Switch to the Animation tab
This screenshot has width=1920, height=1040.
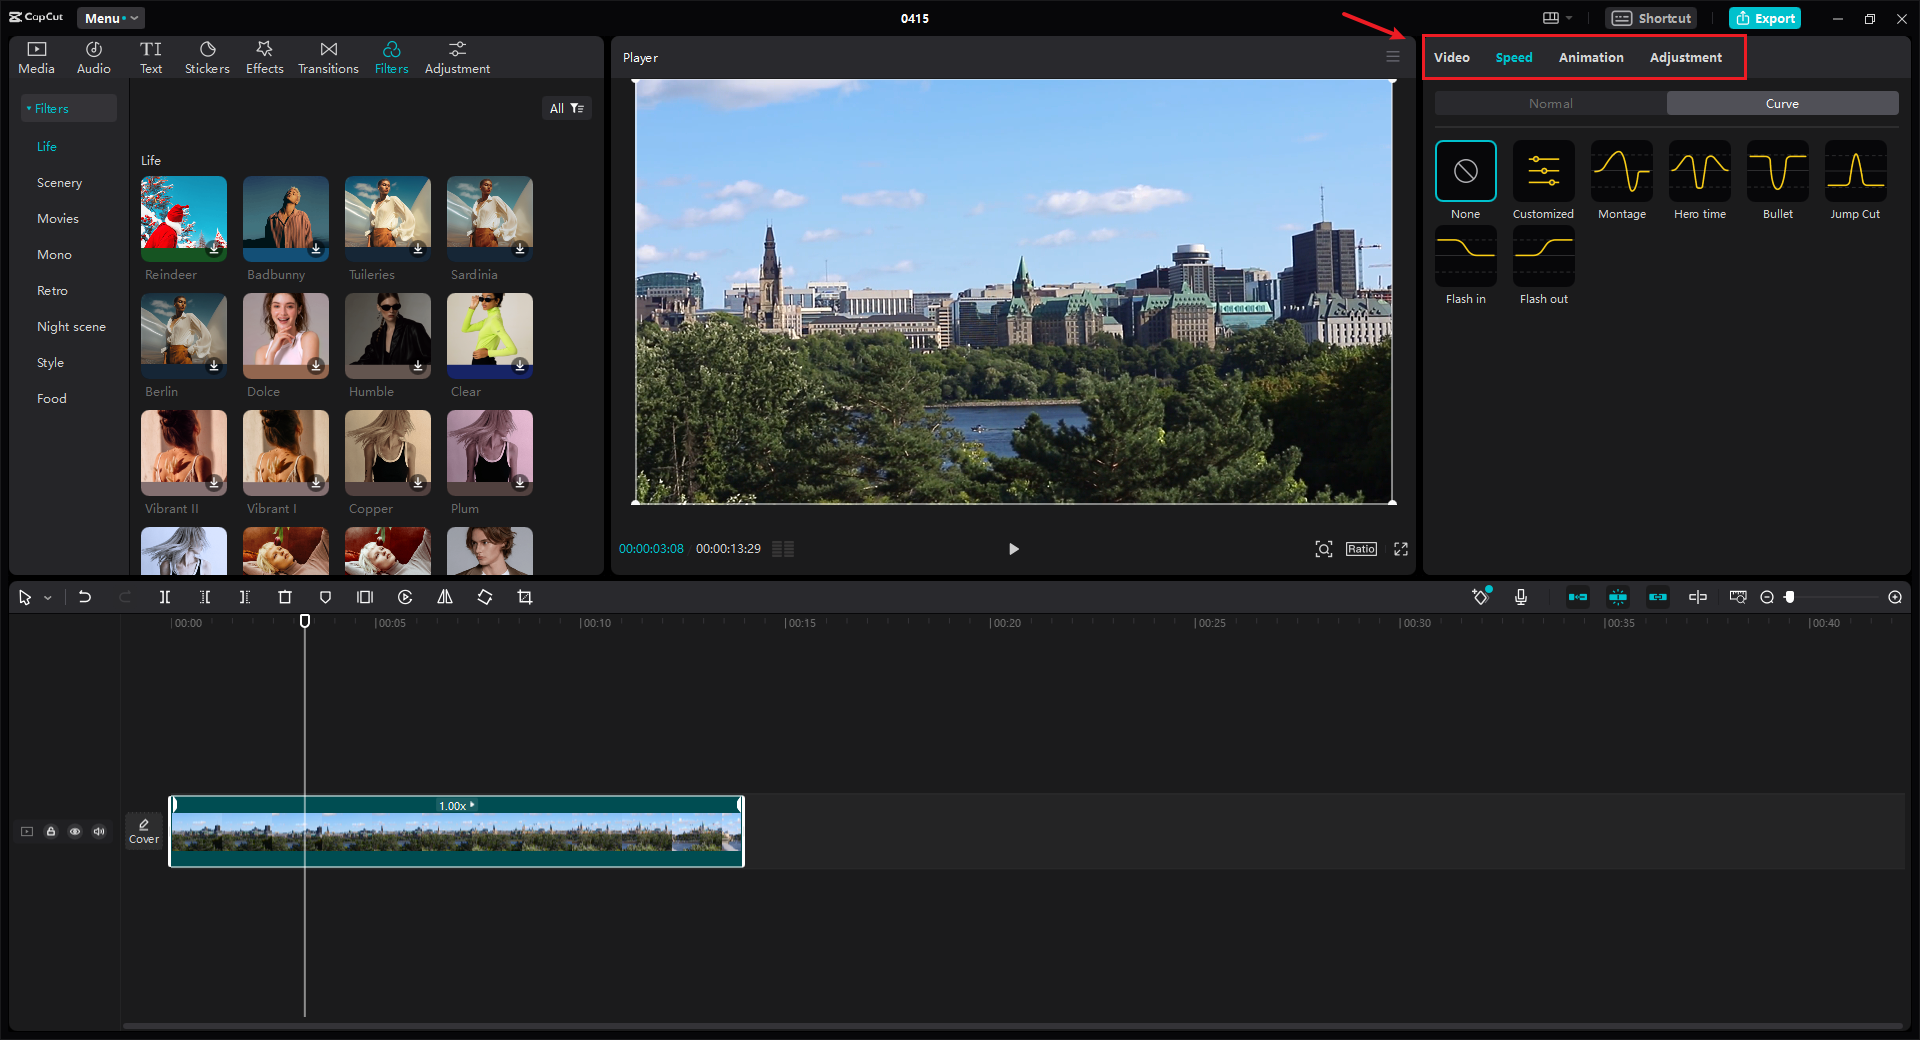pyautogui.click(x=1591, y=57)
